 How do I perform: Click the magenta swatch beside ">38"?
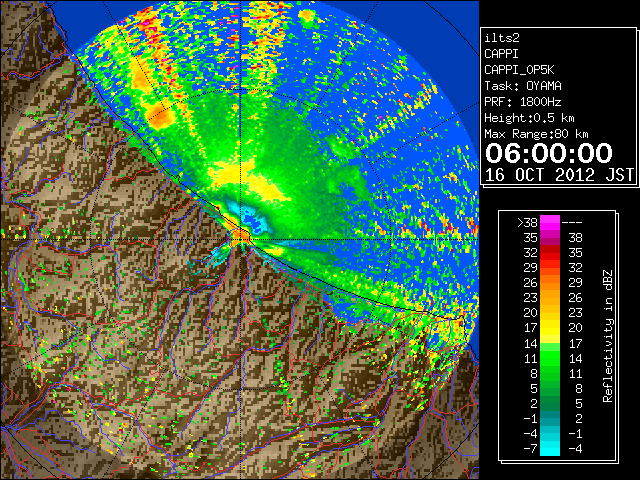(550, 222)
